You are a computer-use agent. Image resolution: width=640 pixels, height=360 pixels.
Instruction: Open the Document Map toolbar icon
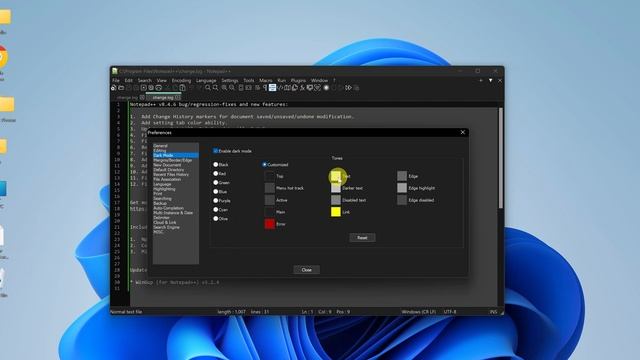tap(287, 88)
